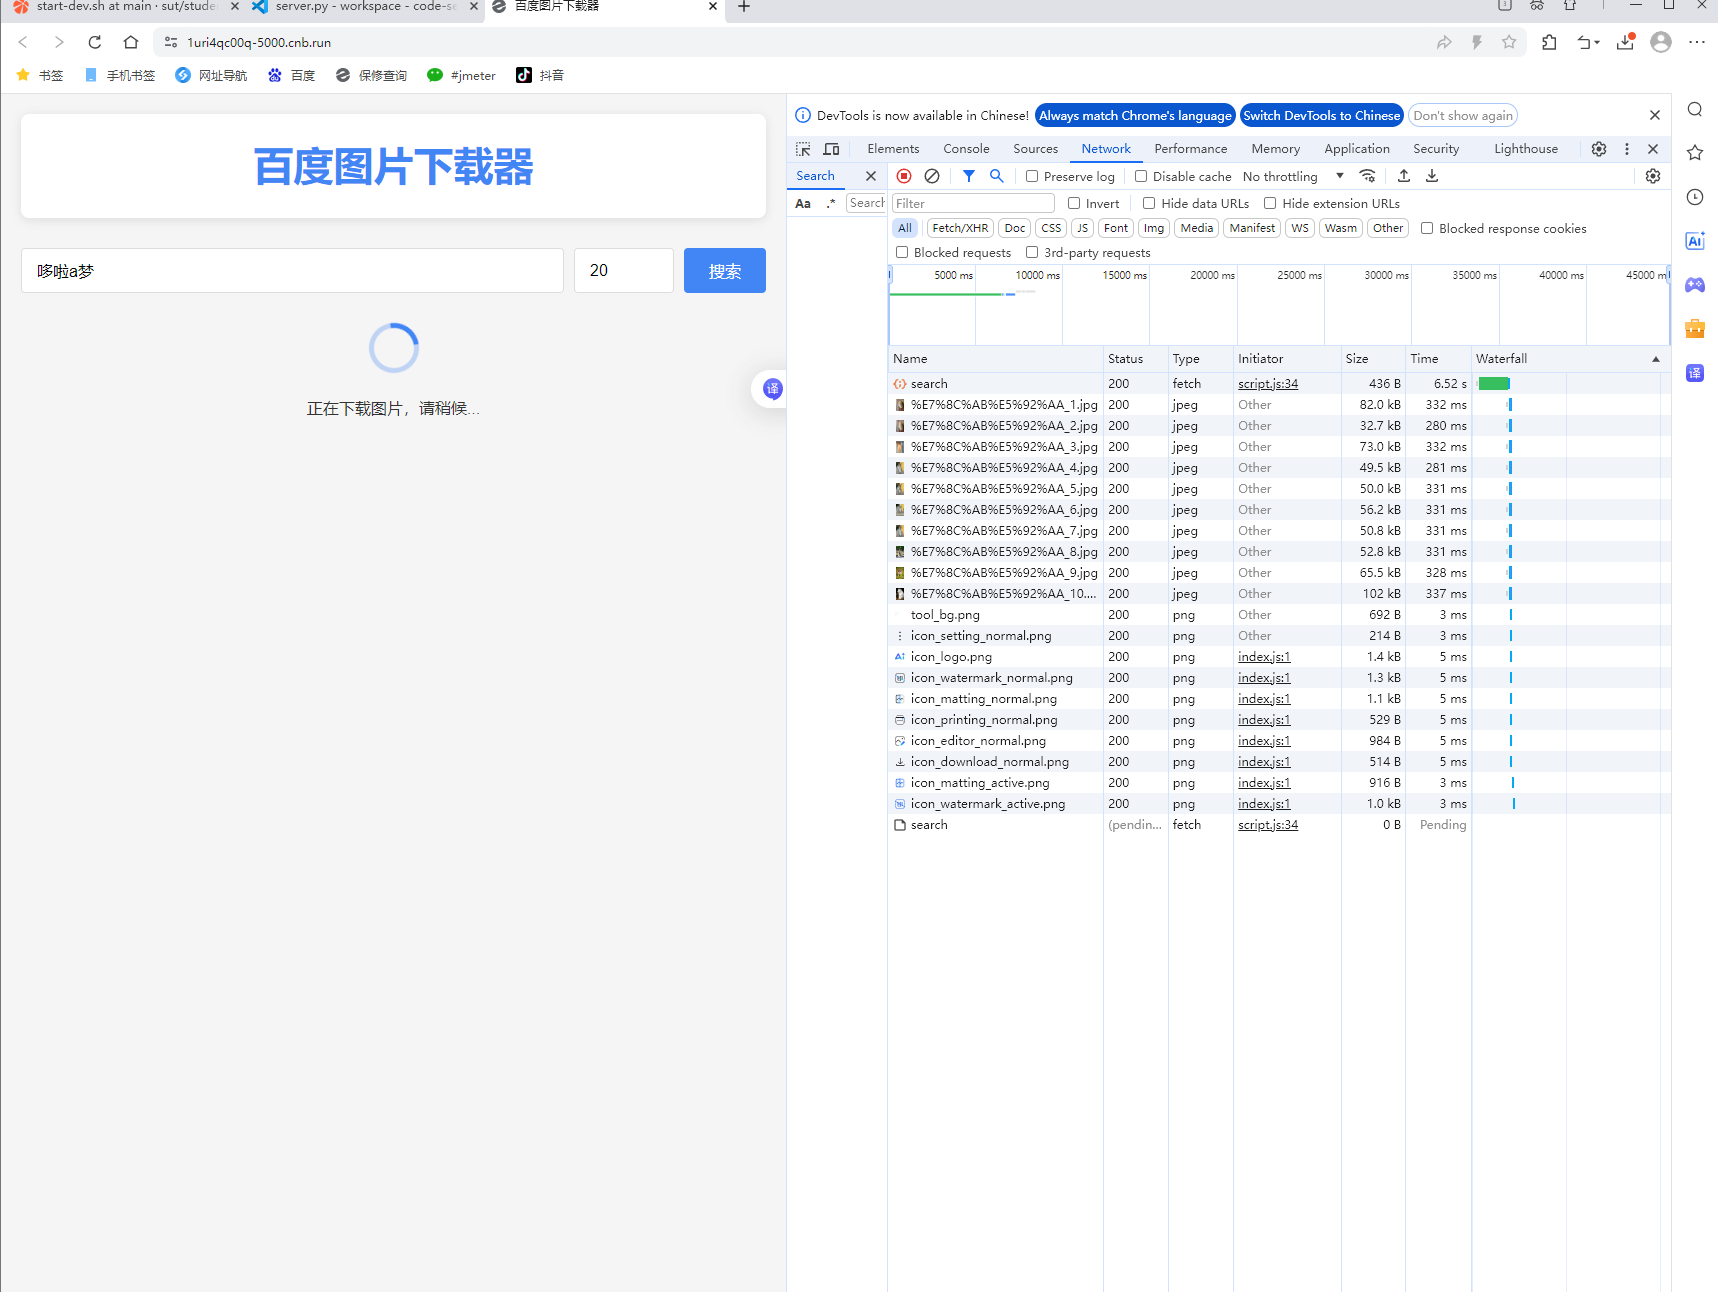Click the network search magnifier icon
The width and height of the screenshot is (1718, 1292).
point(997,176)
